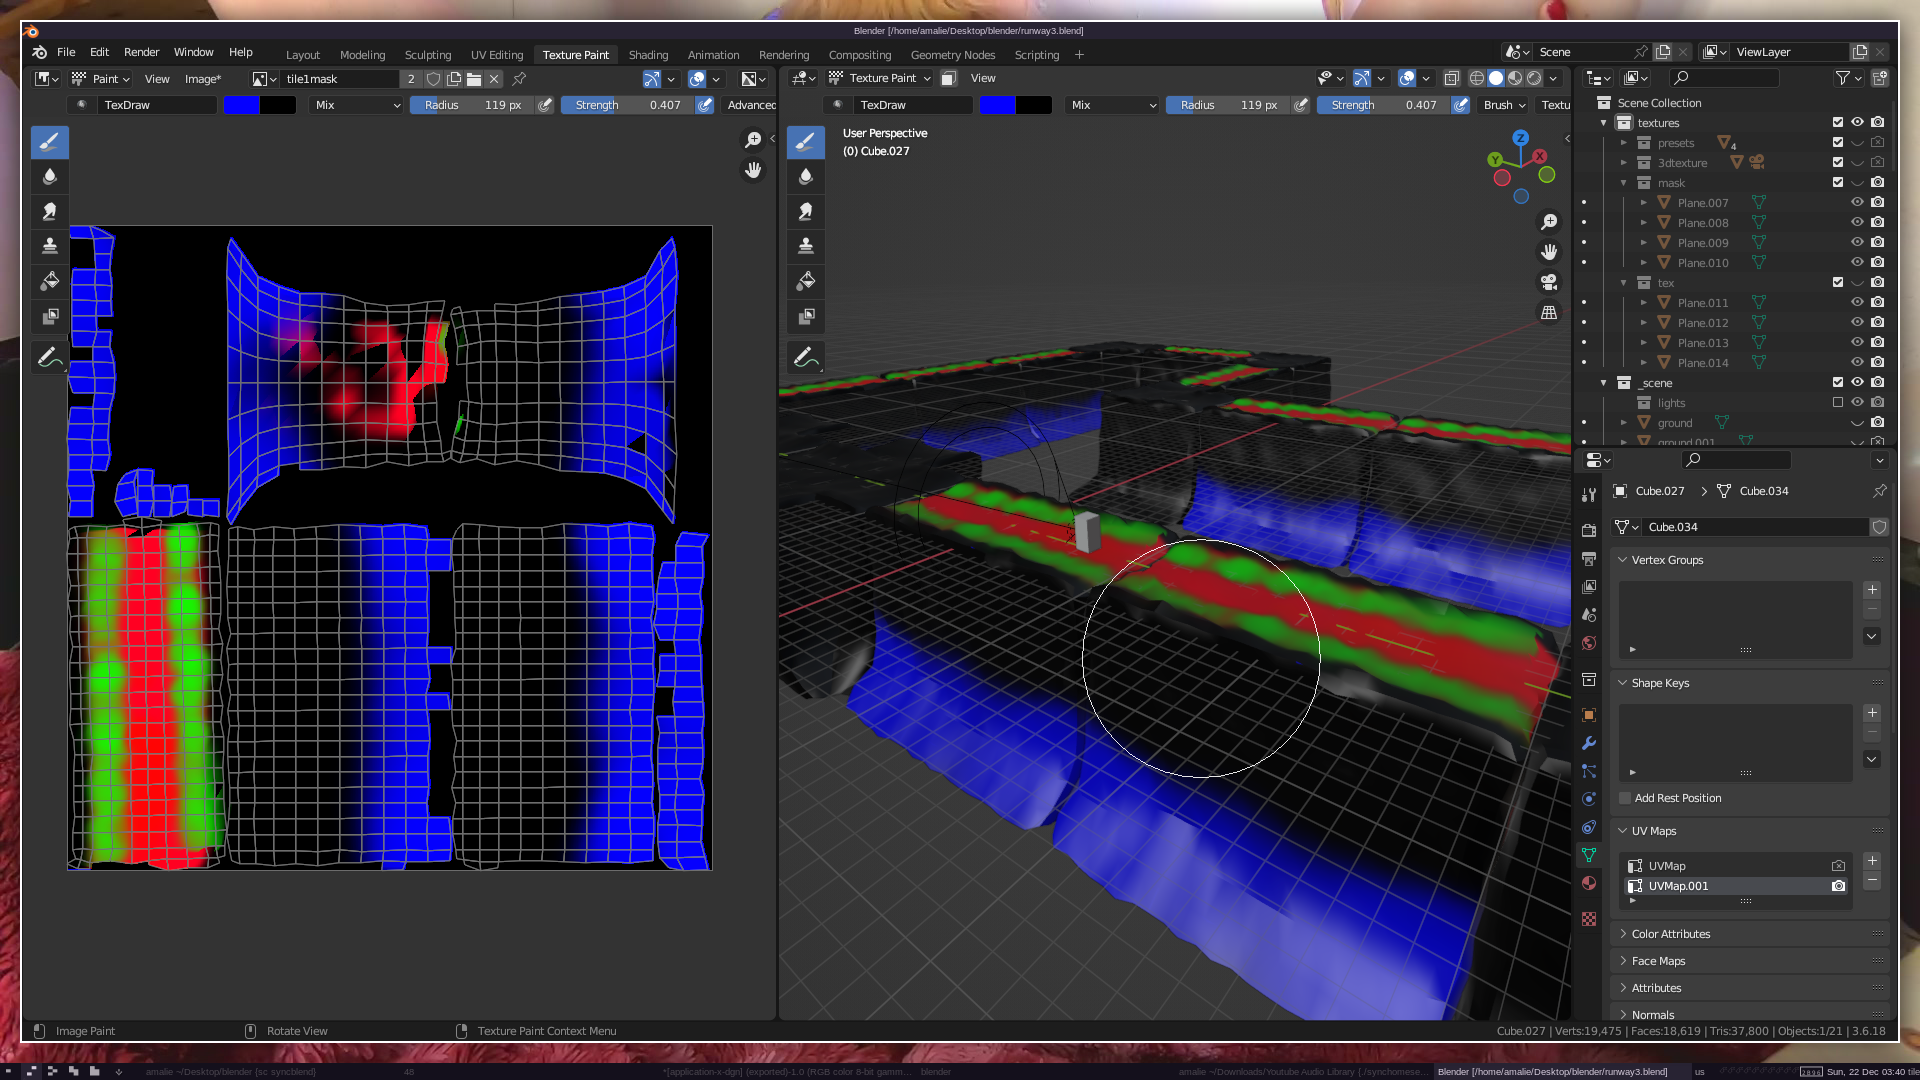Select the Fill tool in 3D viewport toolbar

click(x=805, y=281)
